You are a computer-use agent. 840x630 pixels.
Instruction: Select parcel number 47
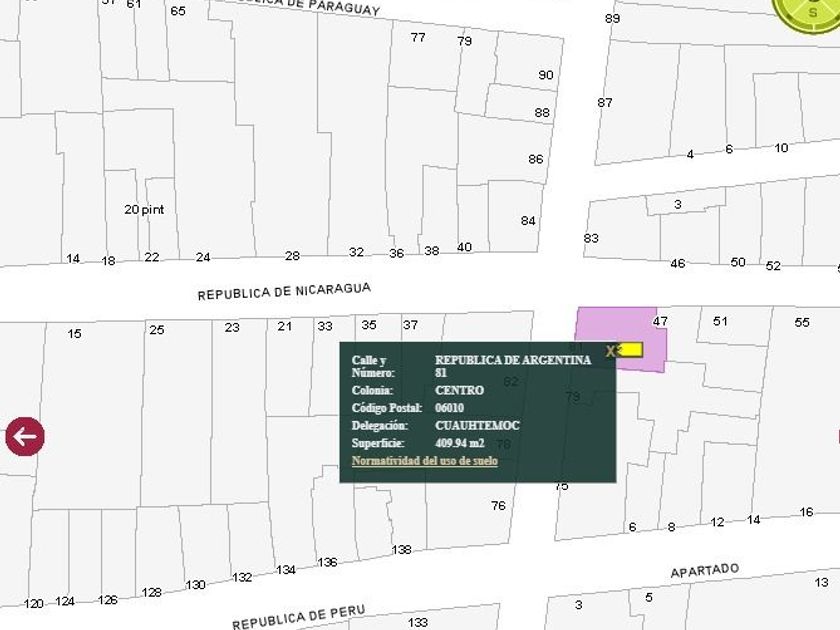[x=660, y=321]
